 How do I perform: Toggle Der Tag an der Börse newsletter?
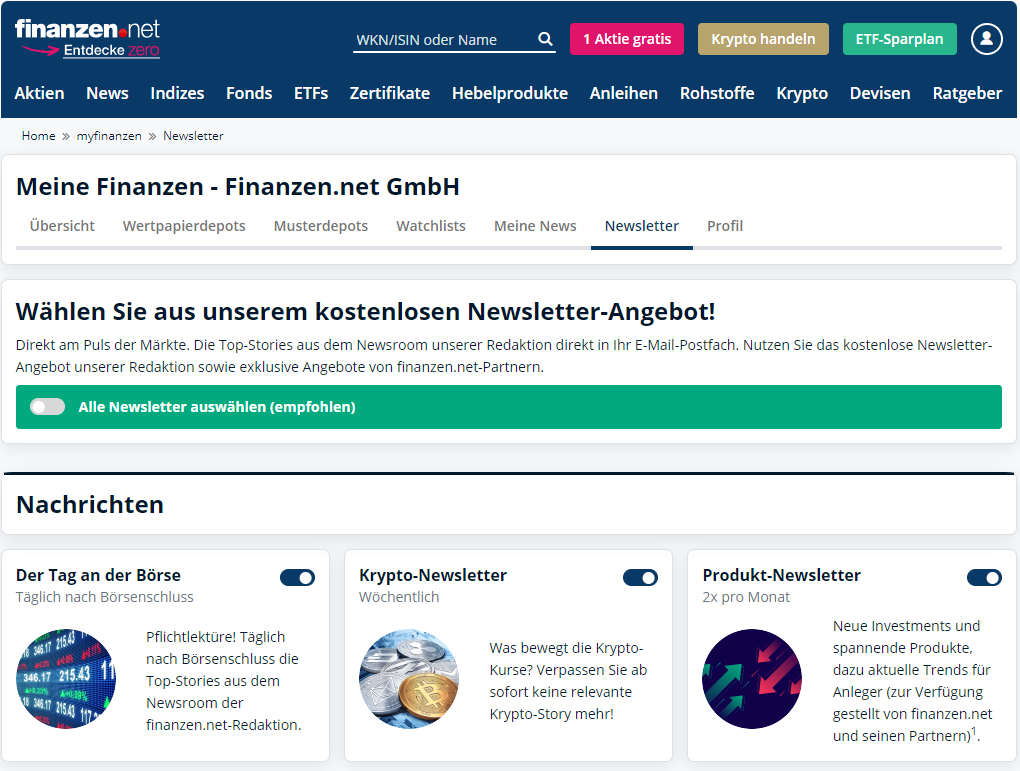(x=297, y=577)
